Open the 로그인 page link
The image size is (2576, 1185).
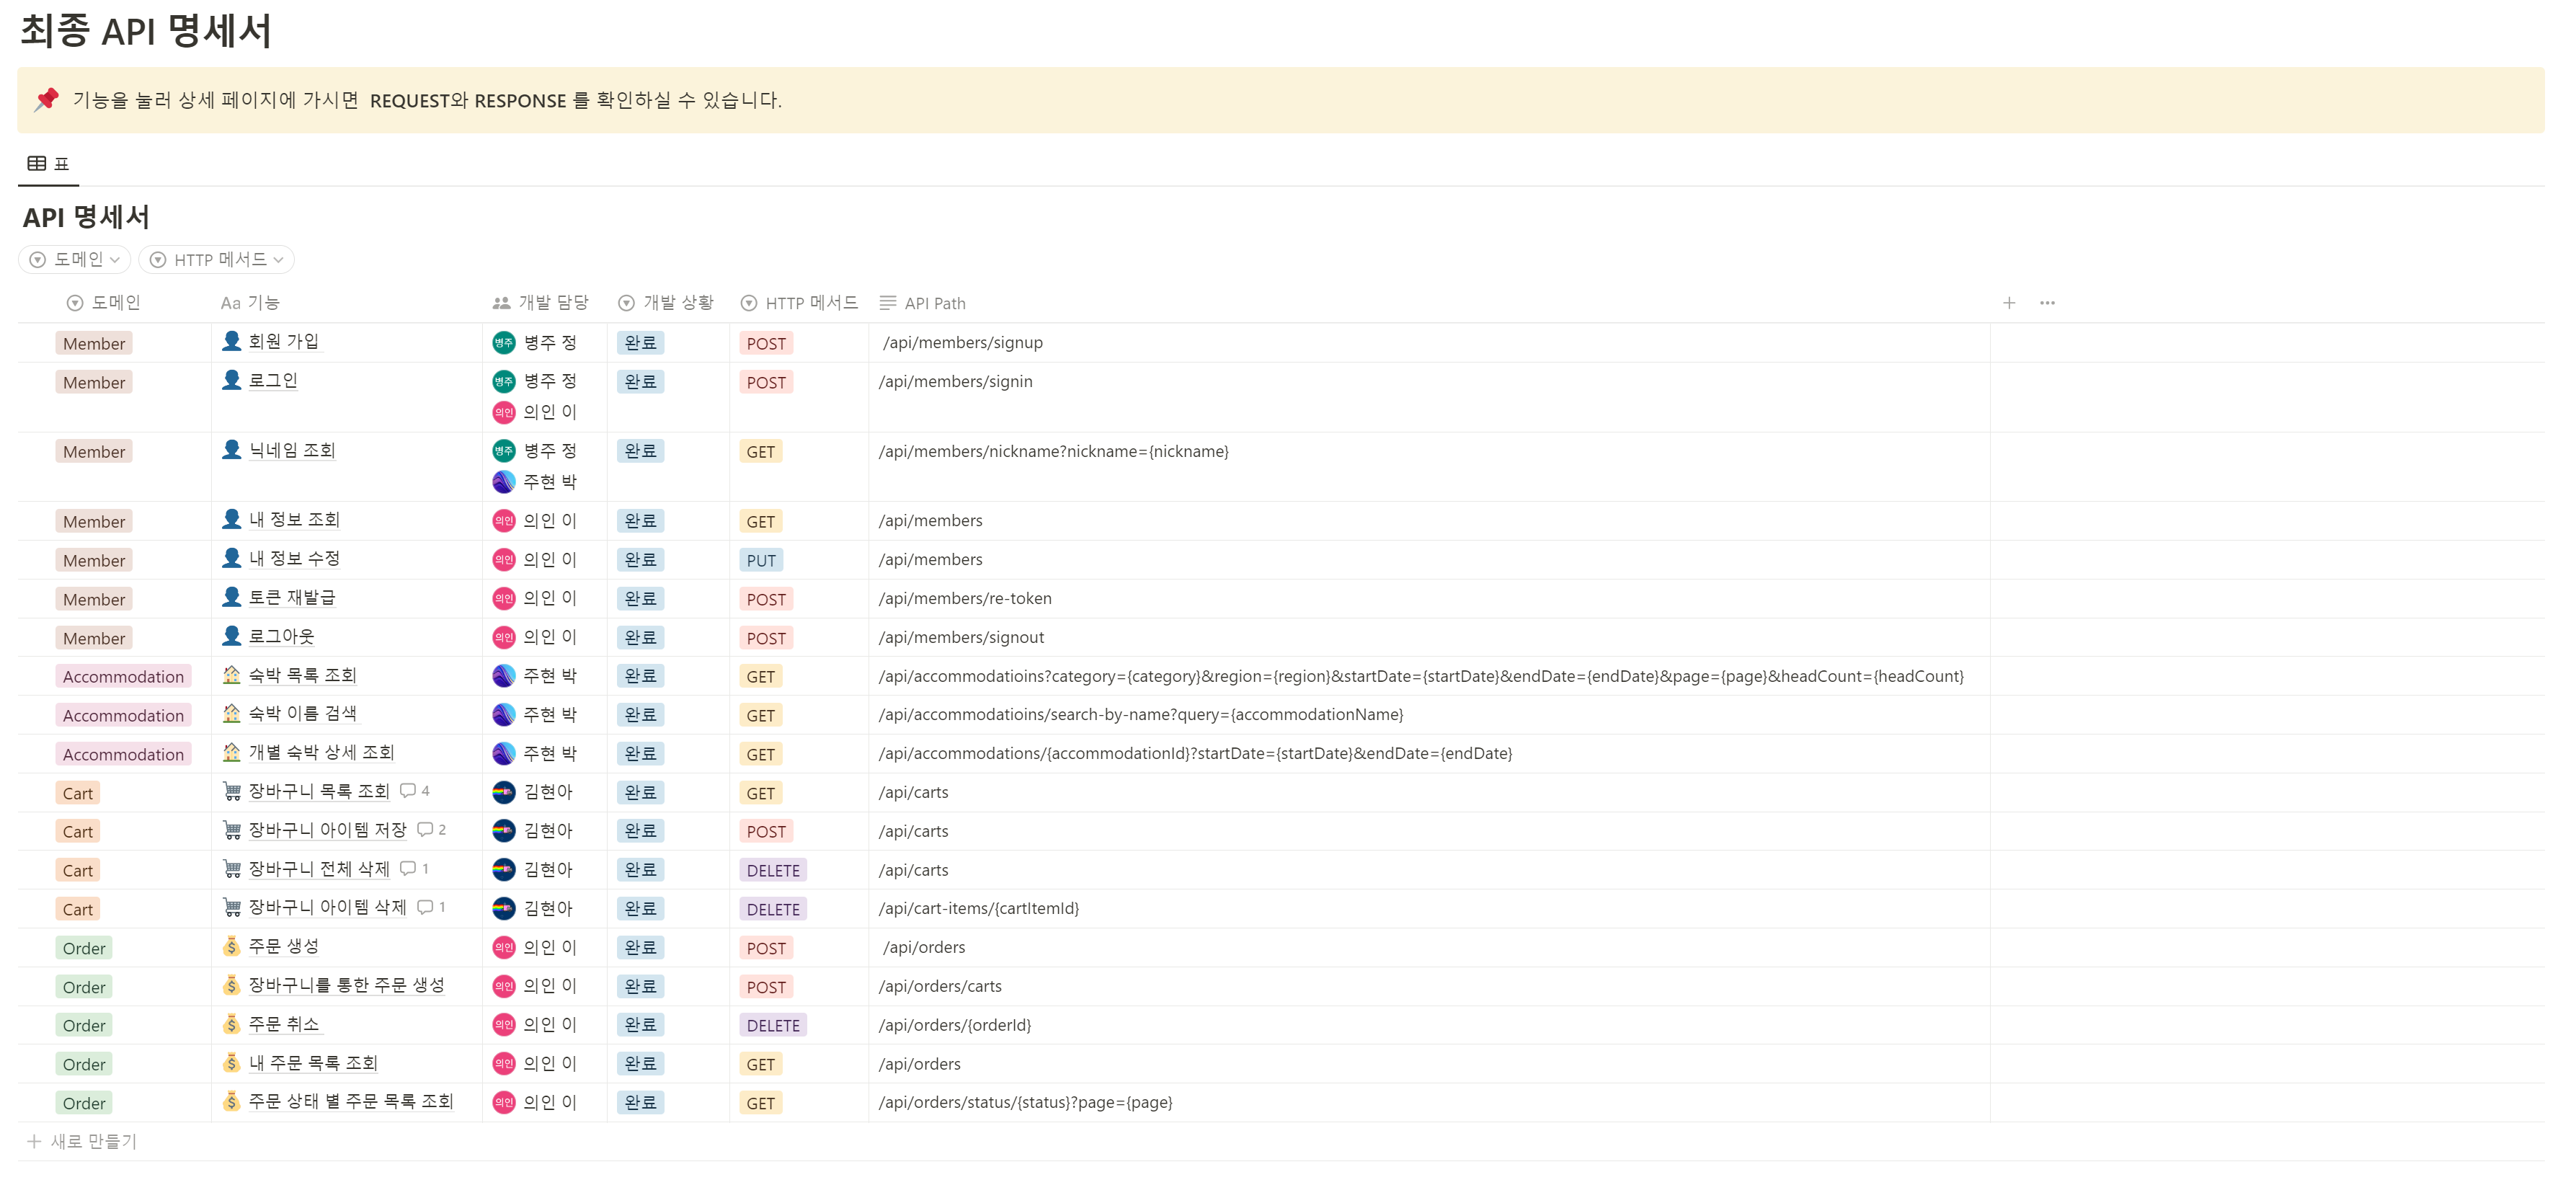(273, 381)
